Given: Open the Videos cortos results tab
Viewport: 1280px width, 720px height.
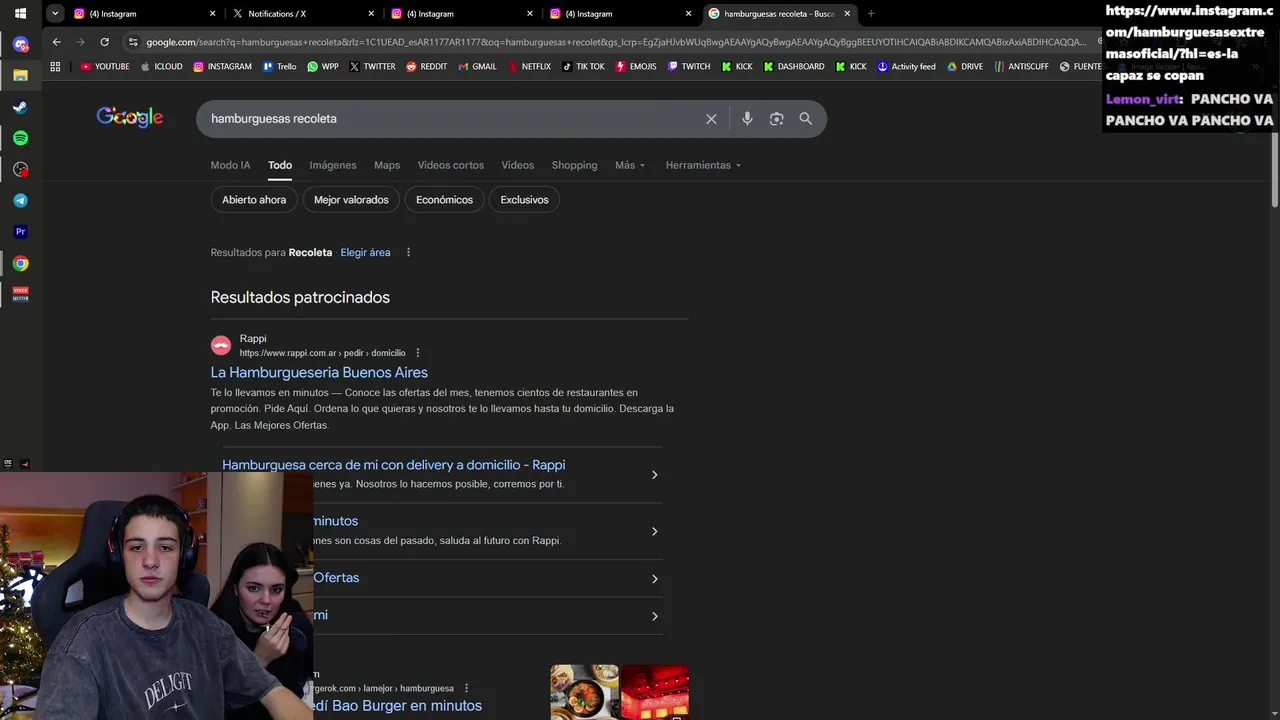Looking at the screenshot, I should (450, 165).
